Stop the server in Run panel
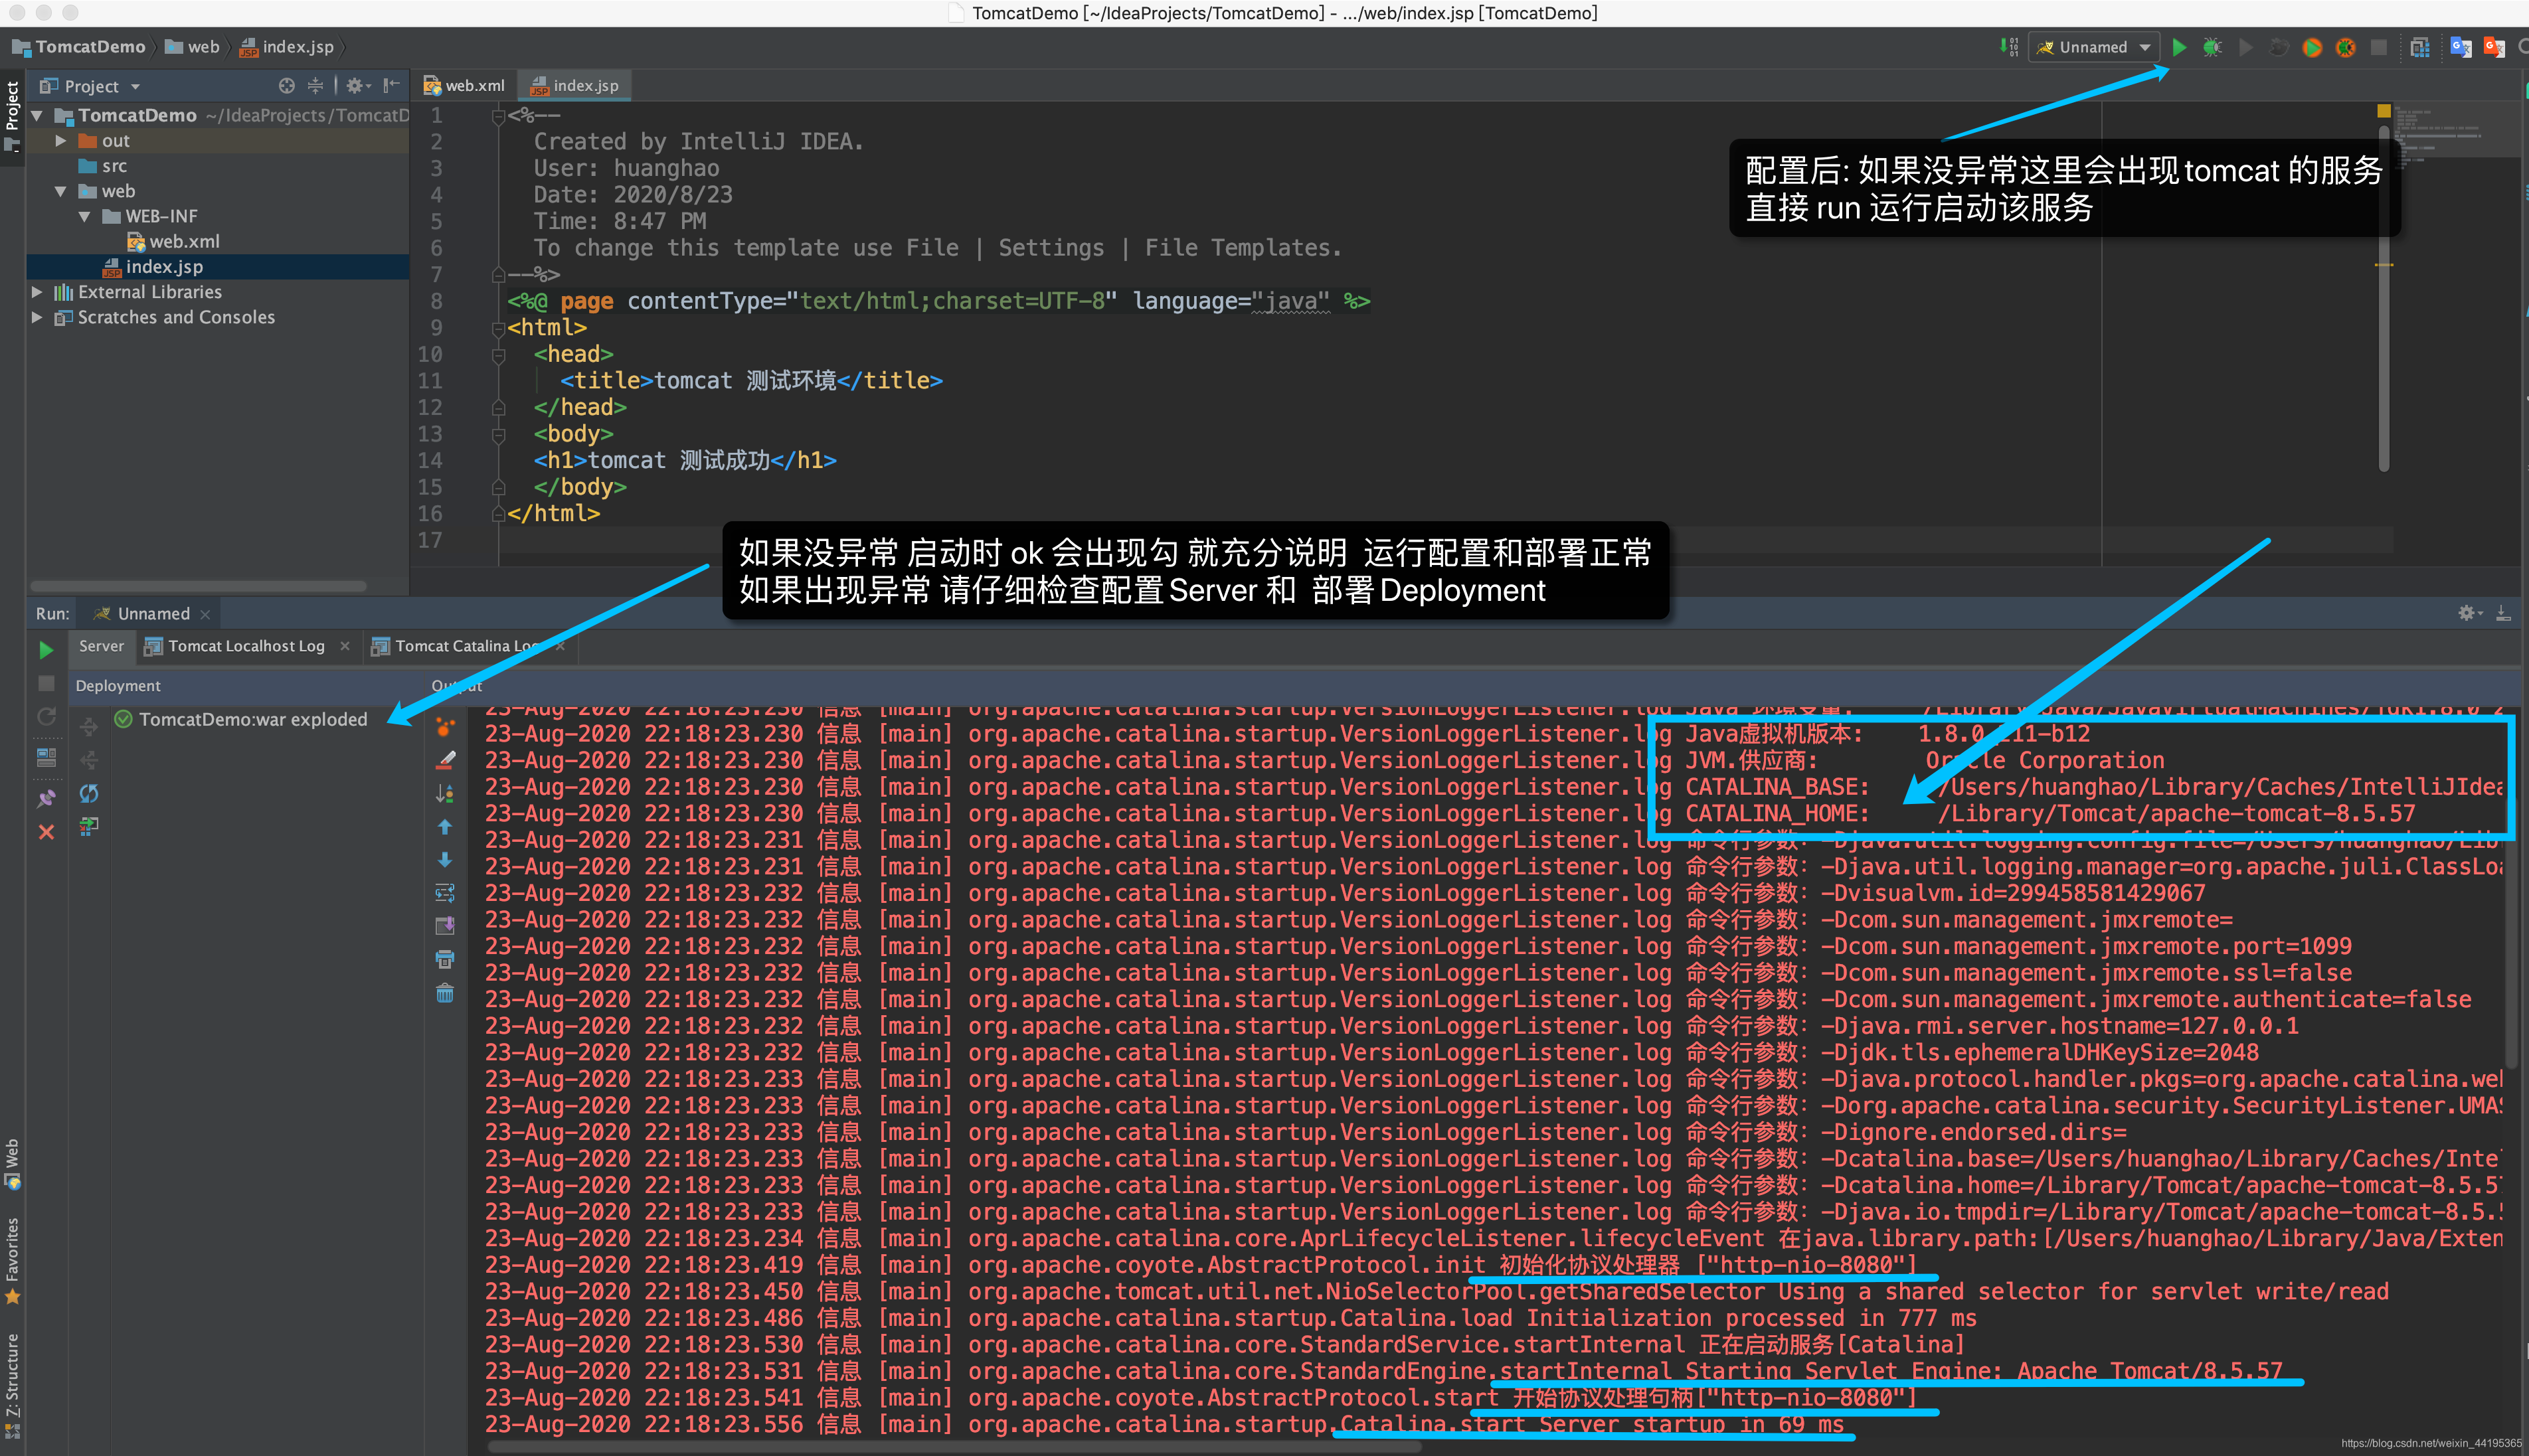The image size is (2529, 1456). tap(46, 684)
